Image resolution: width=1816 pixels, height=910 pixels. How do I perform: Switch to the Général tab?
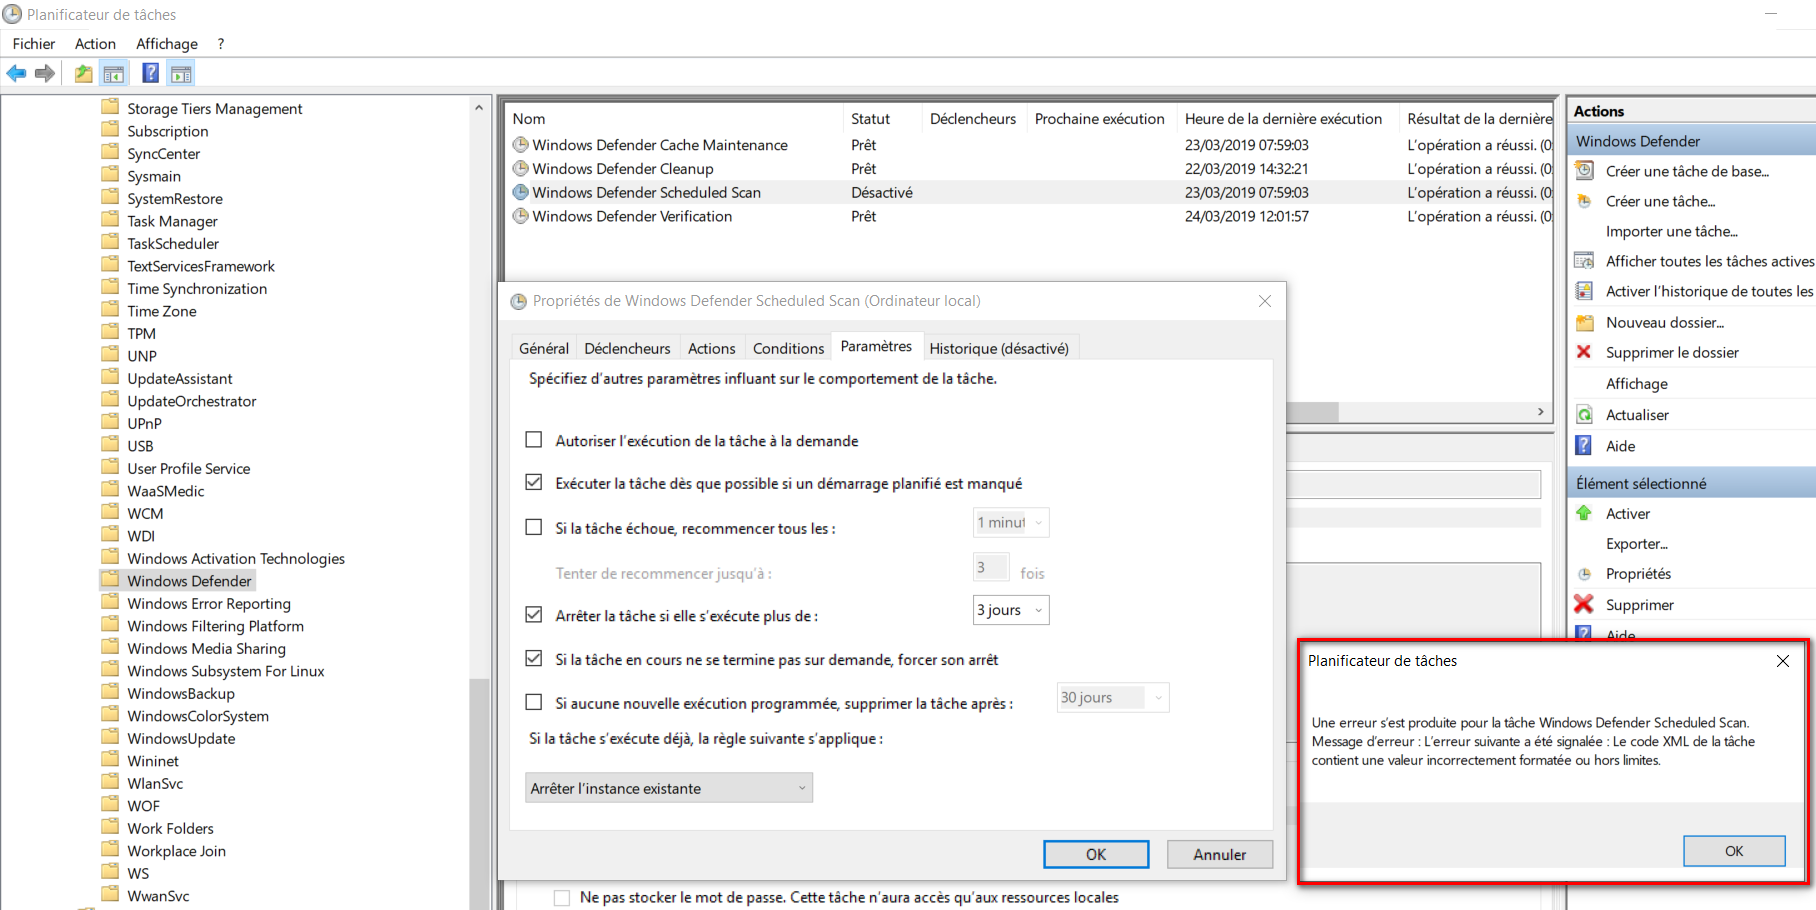[544, 348]
